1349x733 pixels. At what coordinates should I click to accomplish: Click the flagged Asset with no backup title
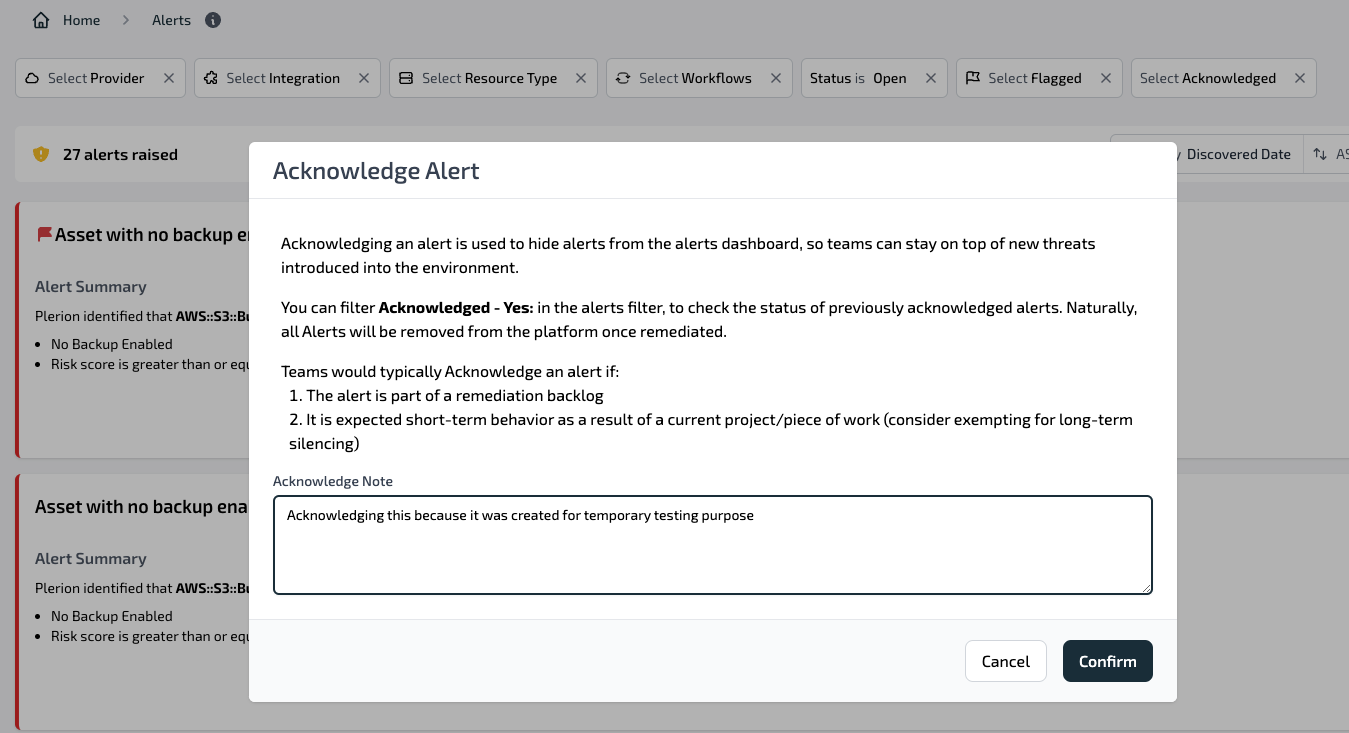tap(151, 234)
